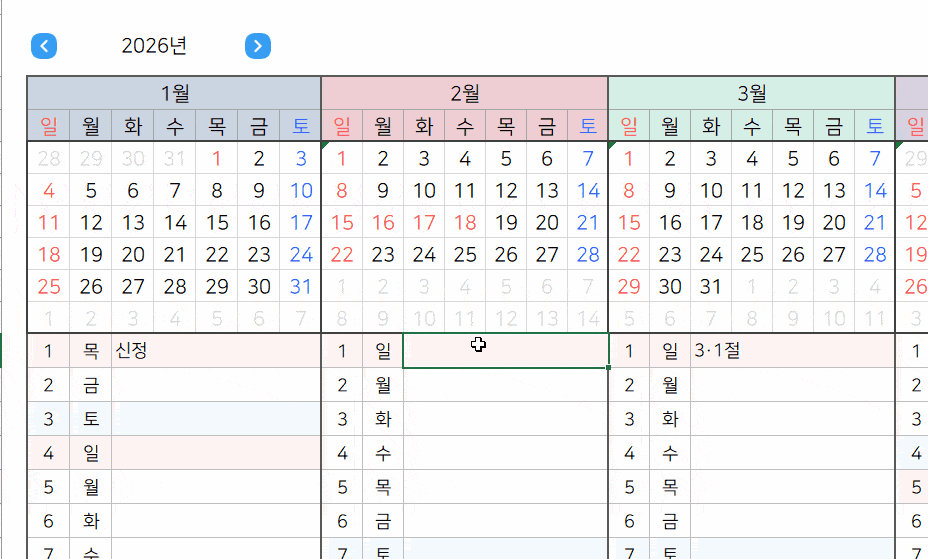Click the 2026년 year label
The image size is (928, 559).
(154, 46)
